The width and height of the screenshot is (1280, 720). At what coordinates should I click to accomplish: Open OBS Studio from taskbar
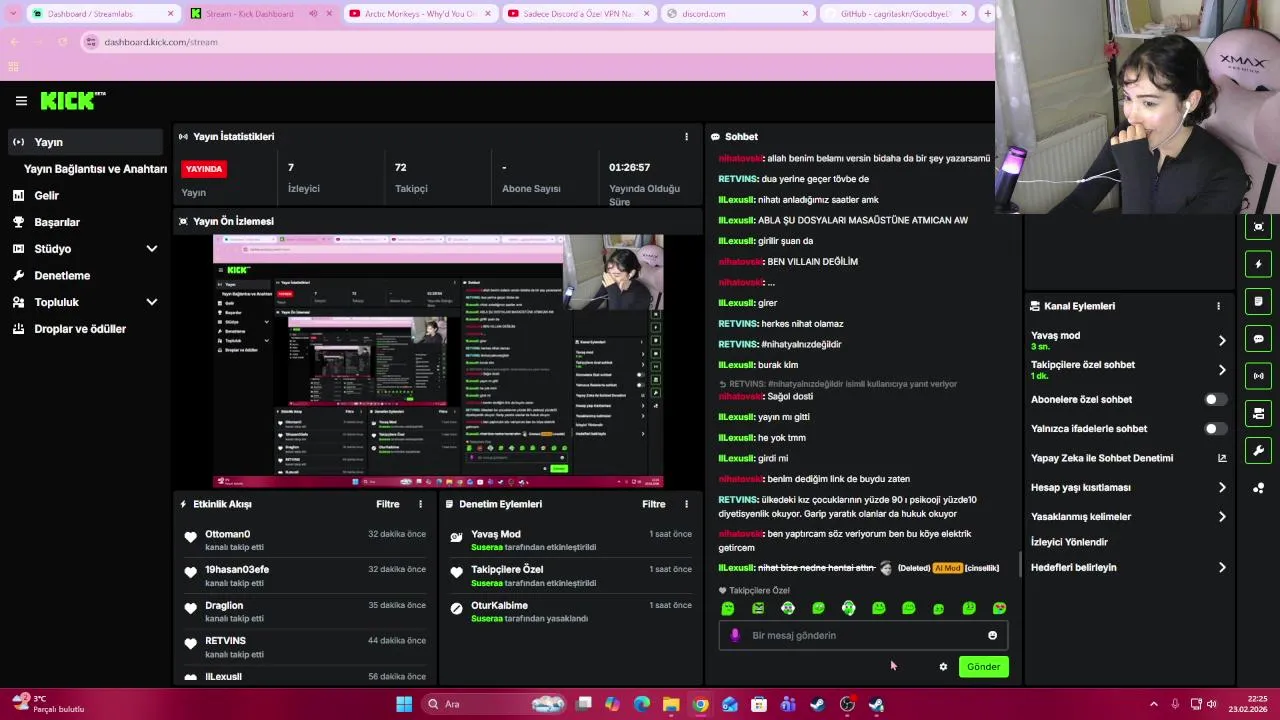(847, 704)
